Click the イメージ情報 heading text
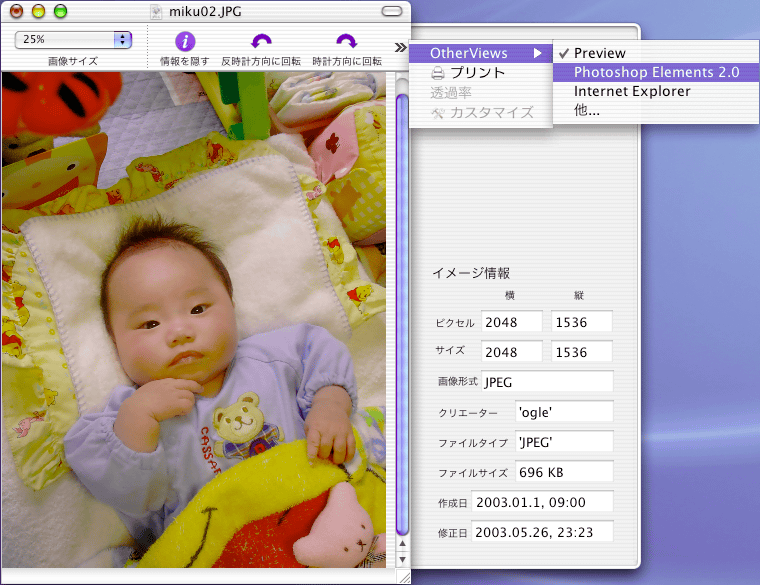This screenshot has width=760, height=585. click(471, 273)
